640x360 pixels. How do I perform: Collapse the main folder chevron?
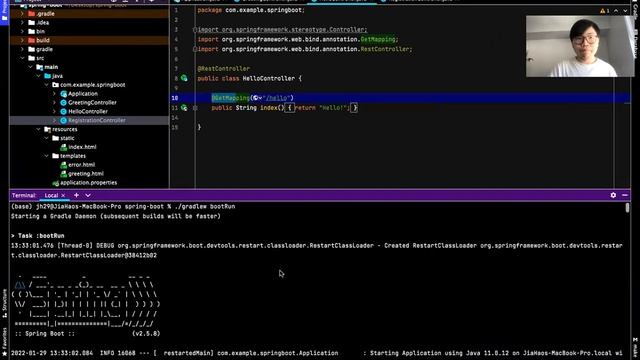[x=30, y=67]
